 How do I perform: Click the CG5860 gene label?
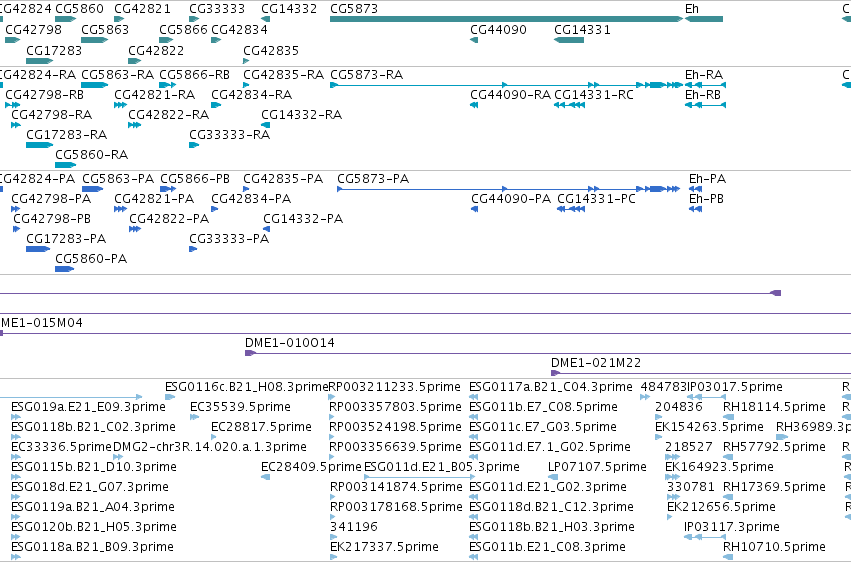(x=79, y=9)
